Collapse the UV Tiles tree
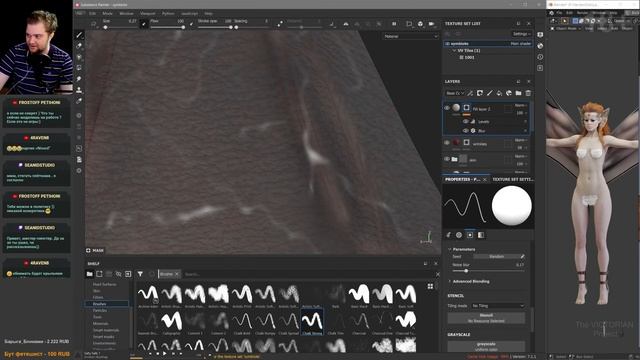 454,51
